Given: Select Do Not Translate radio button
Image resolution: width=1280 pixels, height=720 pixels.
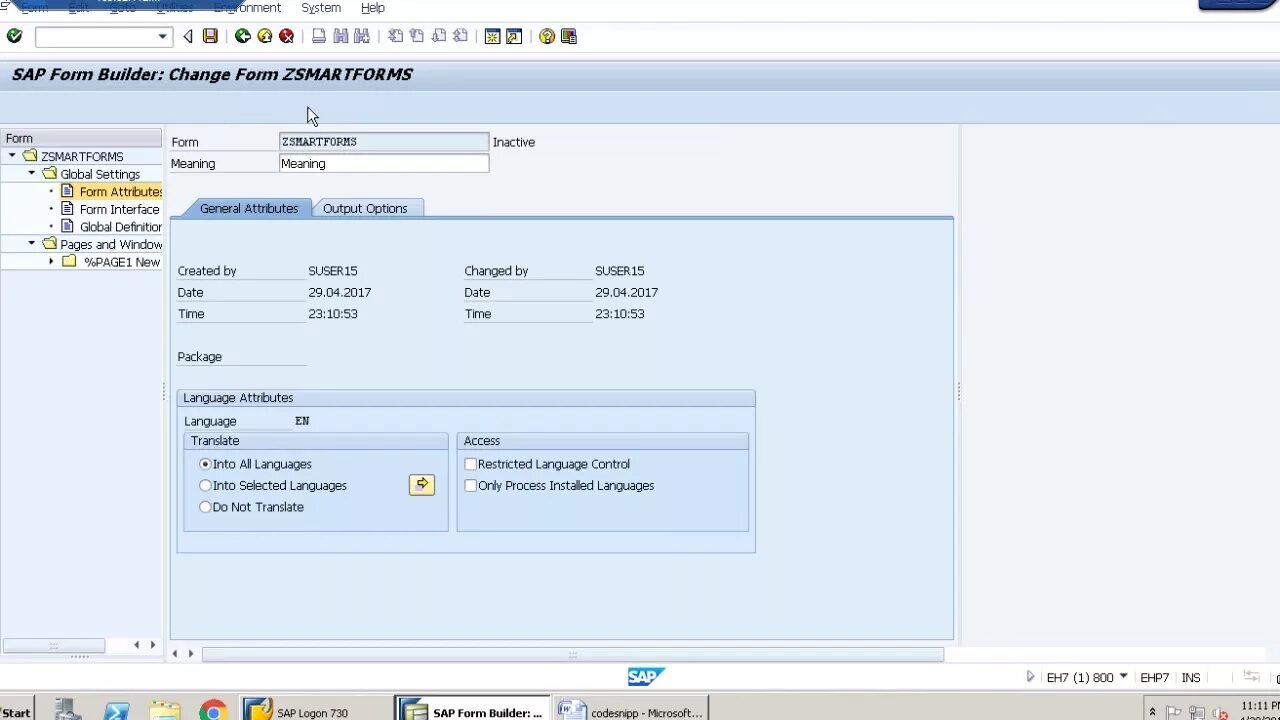Looking at the screenshot, I should click(205, 507).
